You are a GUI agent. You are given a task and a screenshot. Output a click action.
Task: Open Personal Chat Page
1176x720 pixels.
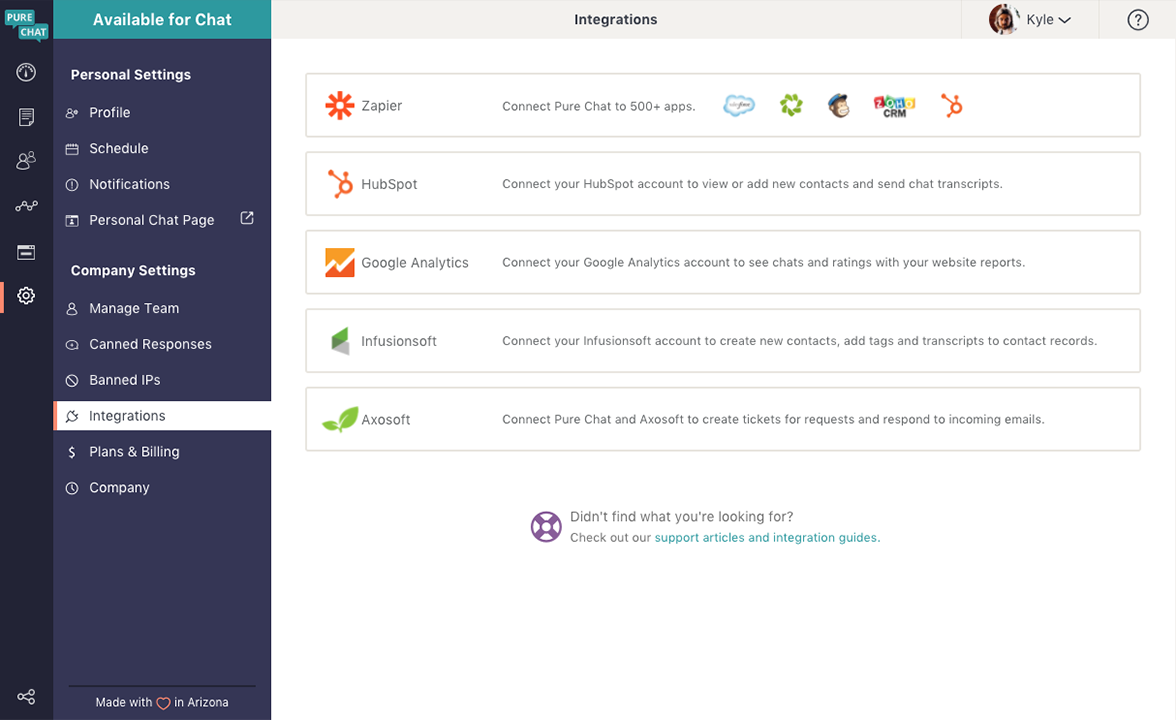click(152, 220)
